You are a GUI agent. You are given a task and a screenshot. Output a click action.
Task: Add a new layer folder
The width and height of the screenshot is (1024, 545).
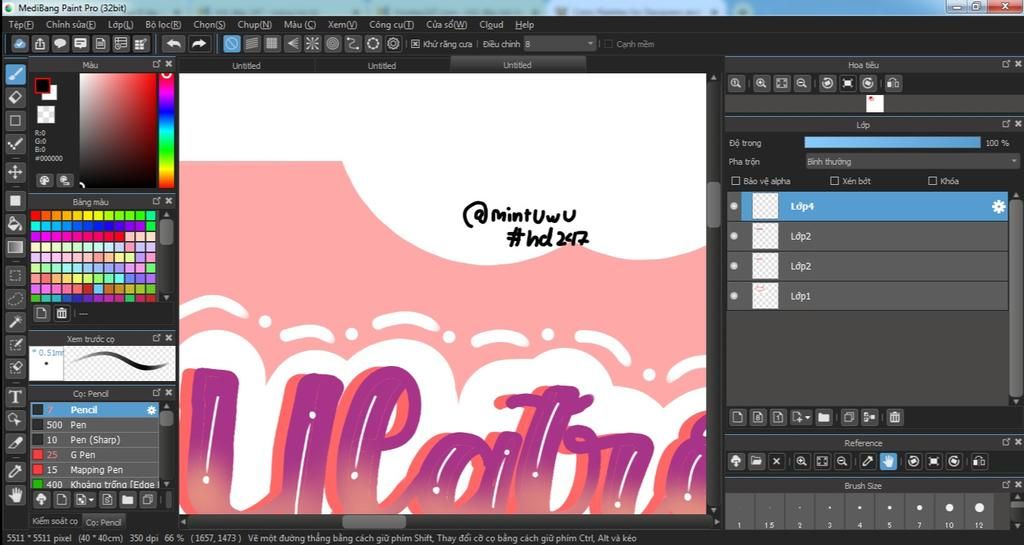(x=824, y=416)
